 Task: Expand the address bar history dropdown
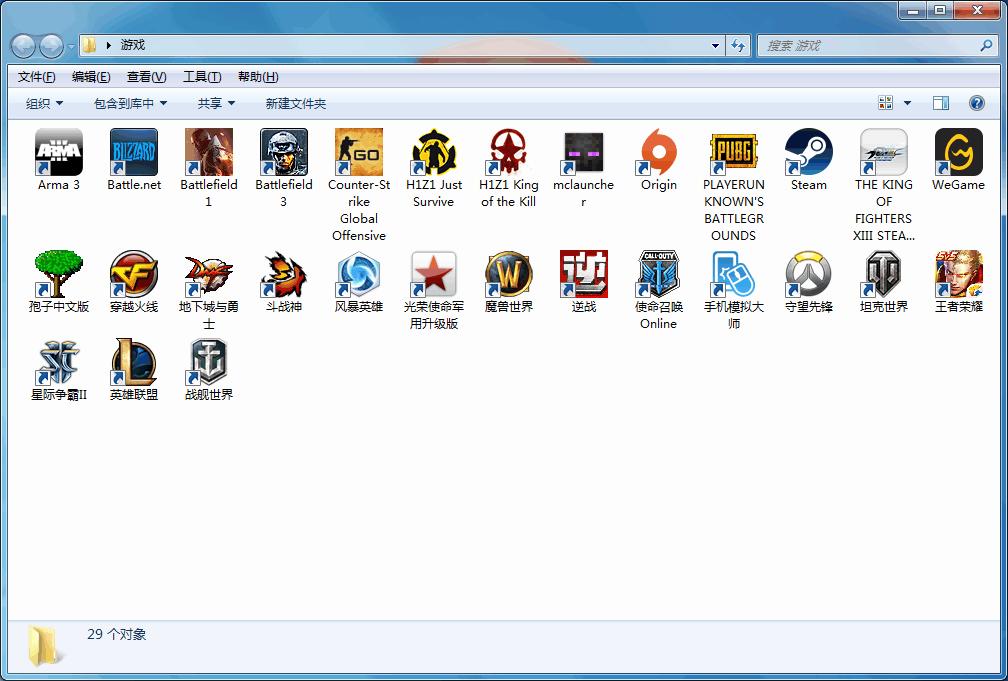point(713,45)
